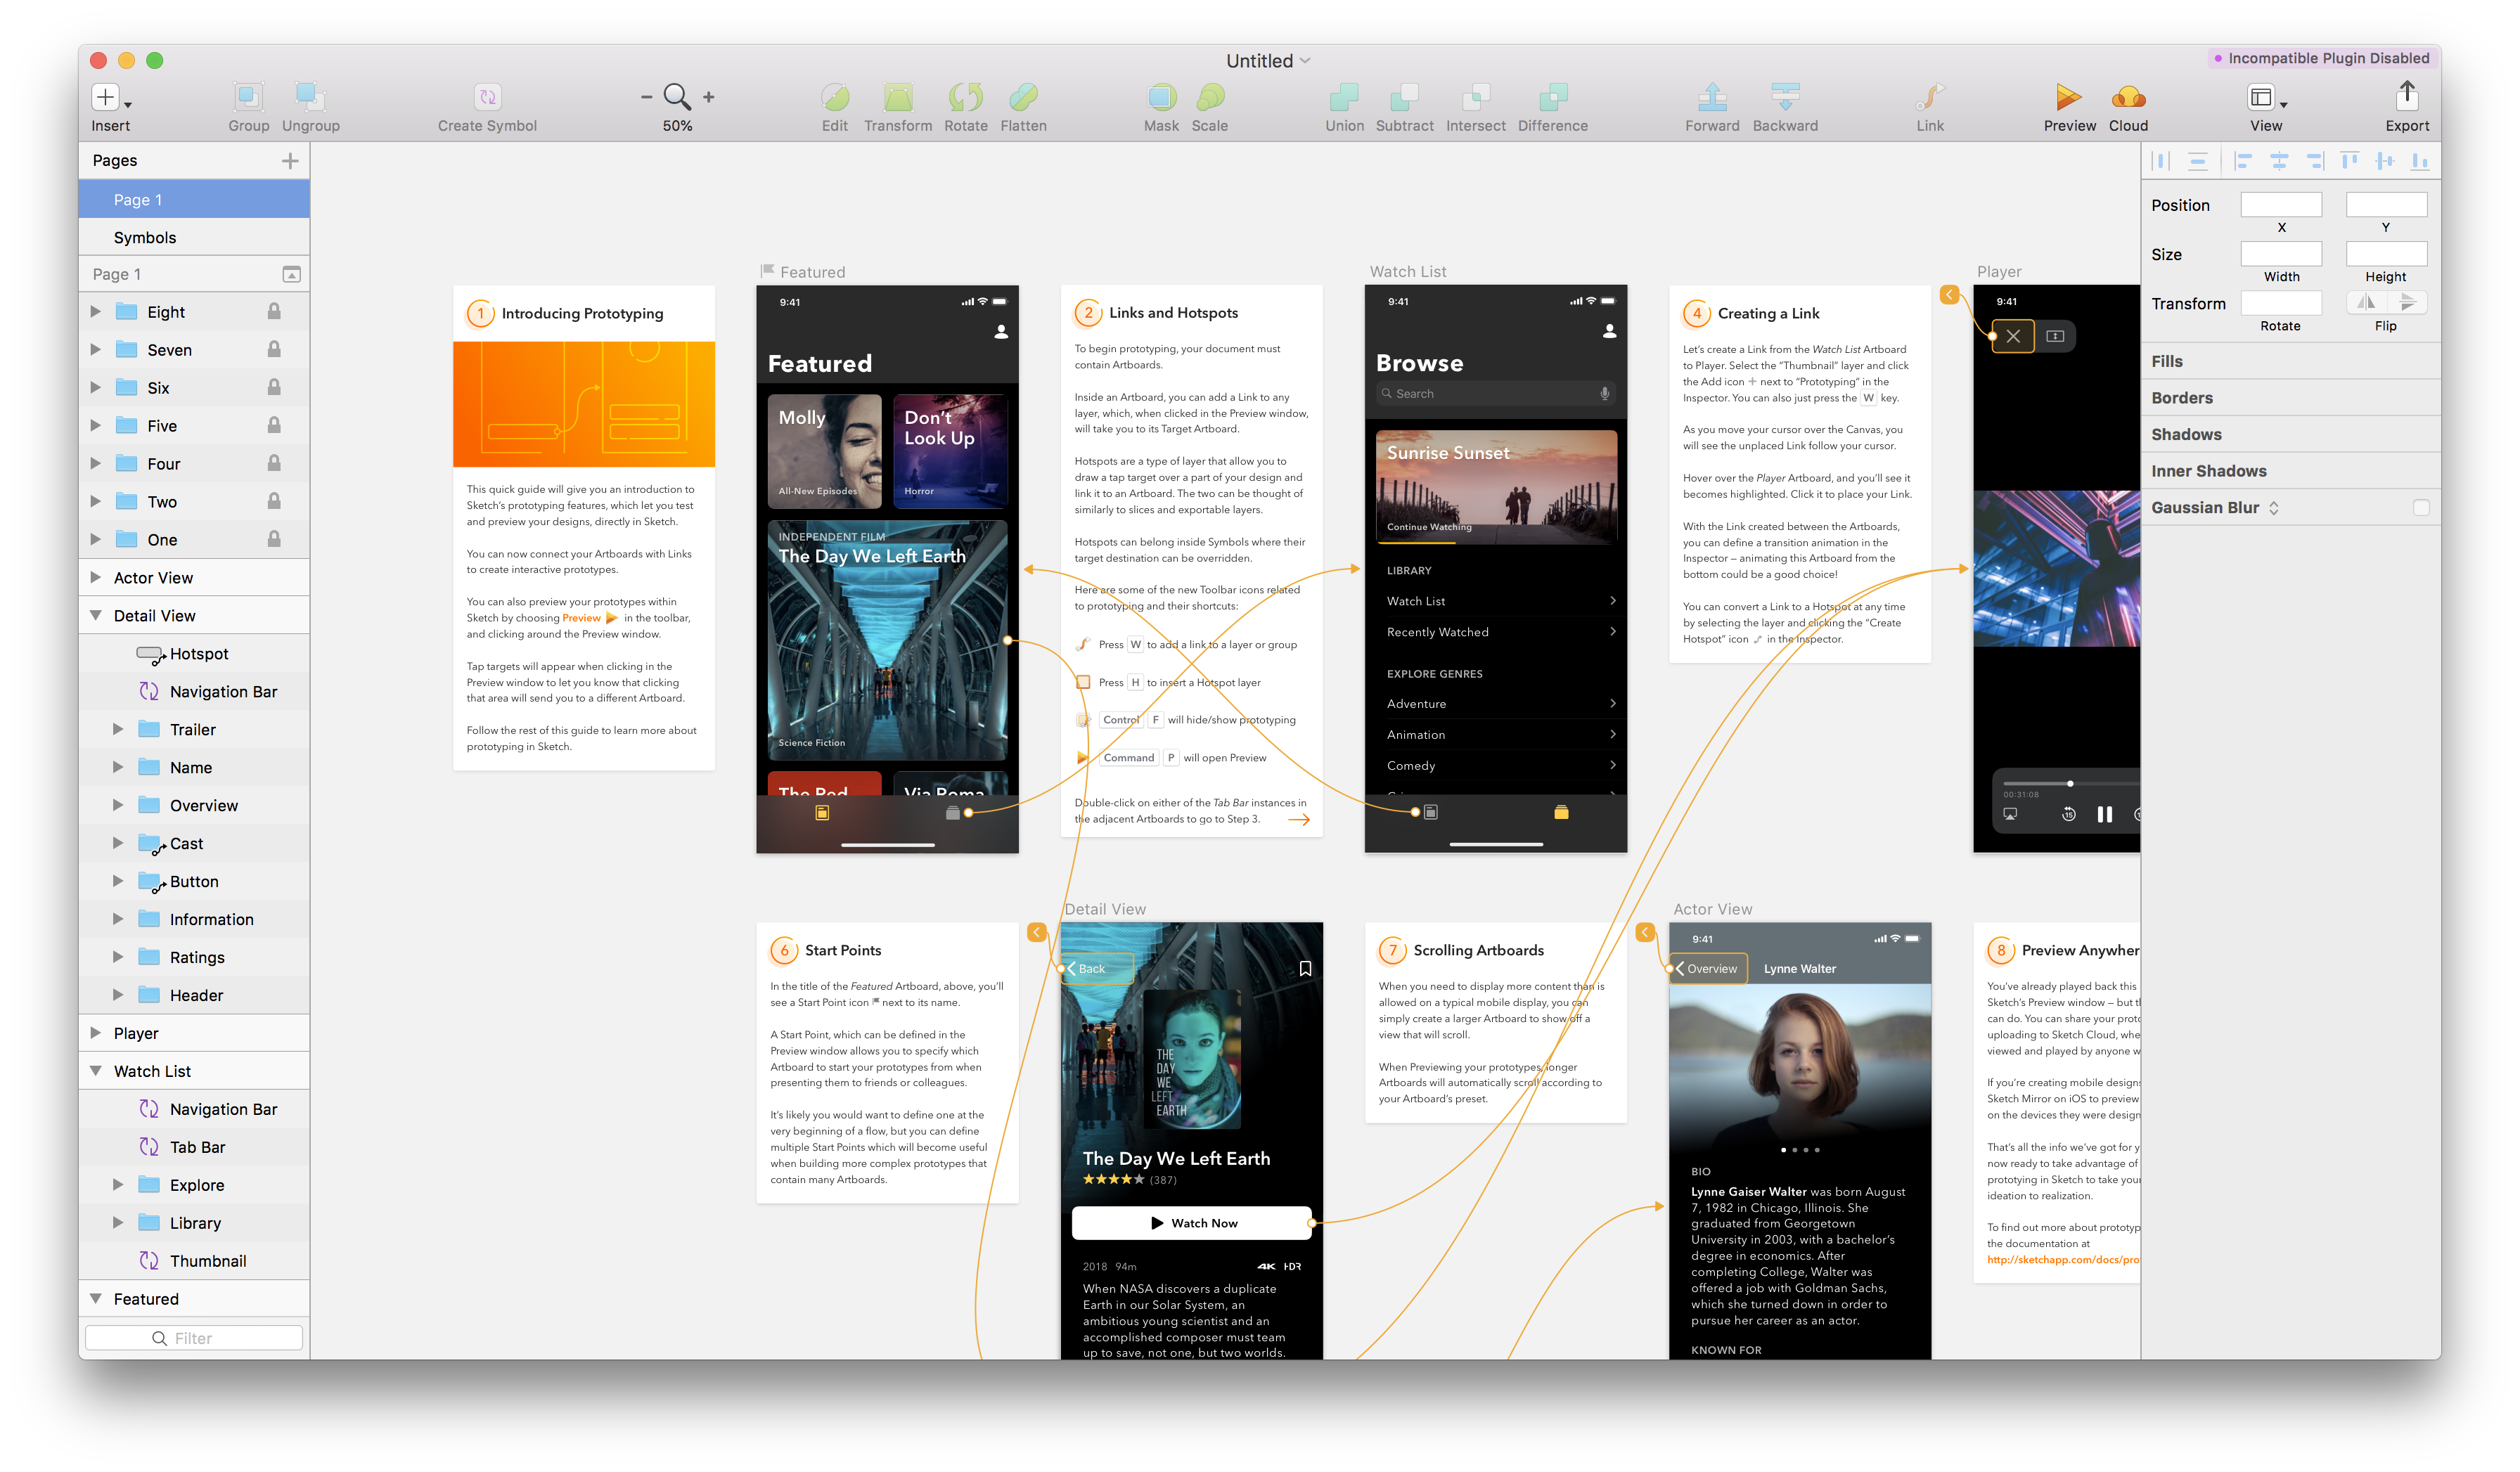
Task: Select the Transform tool
Action: [898, 97]
